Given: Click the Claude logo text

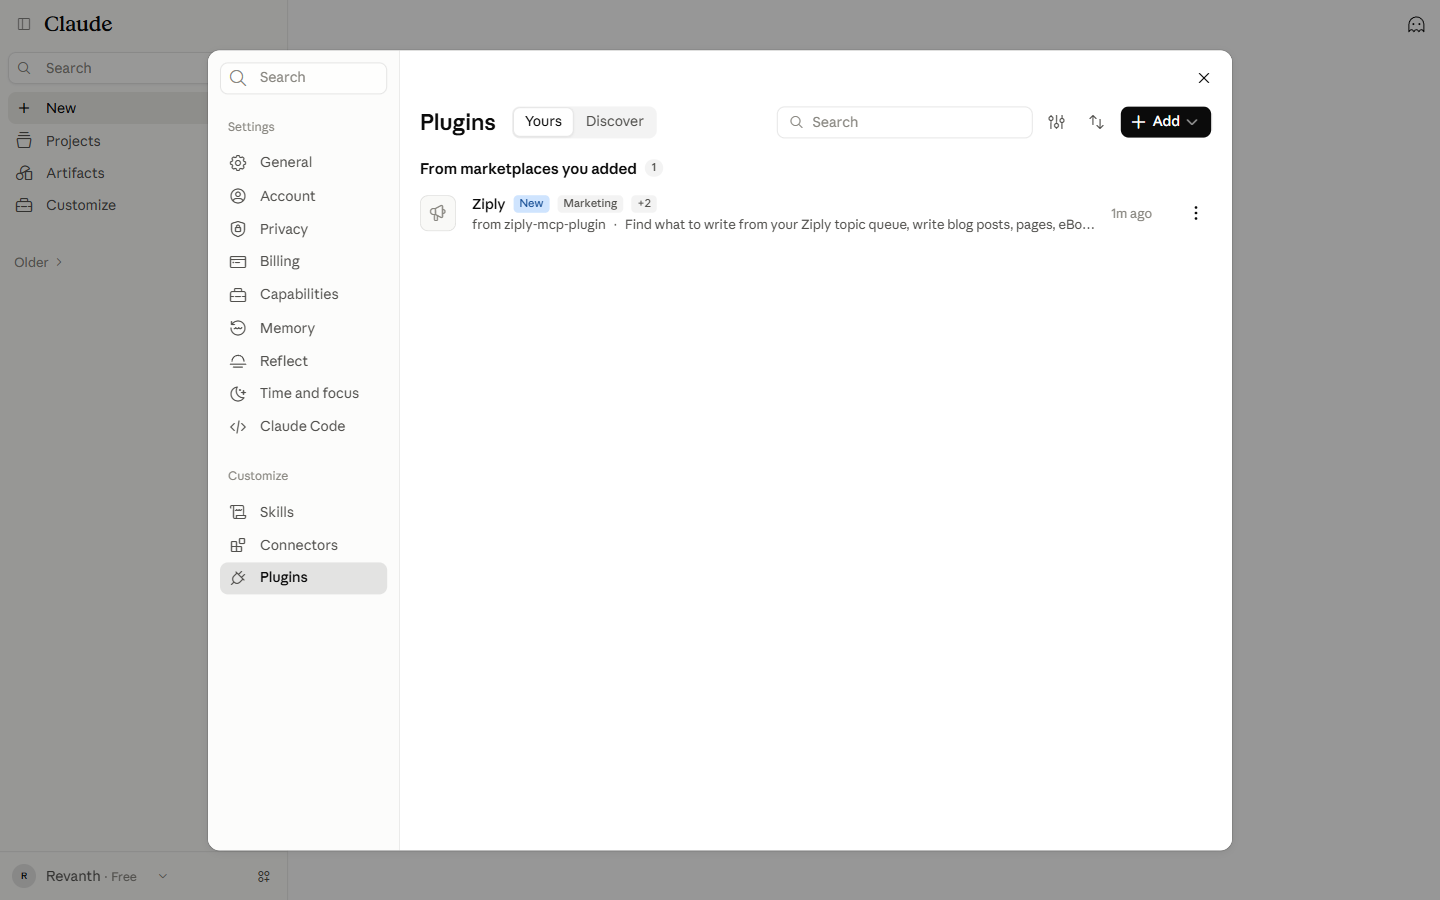Looking at the screenshot, I should tap(78, 24).
